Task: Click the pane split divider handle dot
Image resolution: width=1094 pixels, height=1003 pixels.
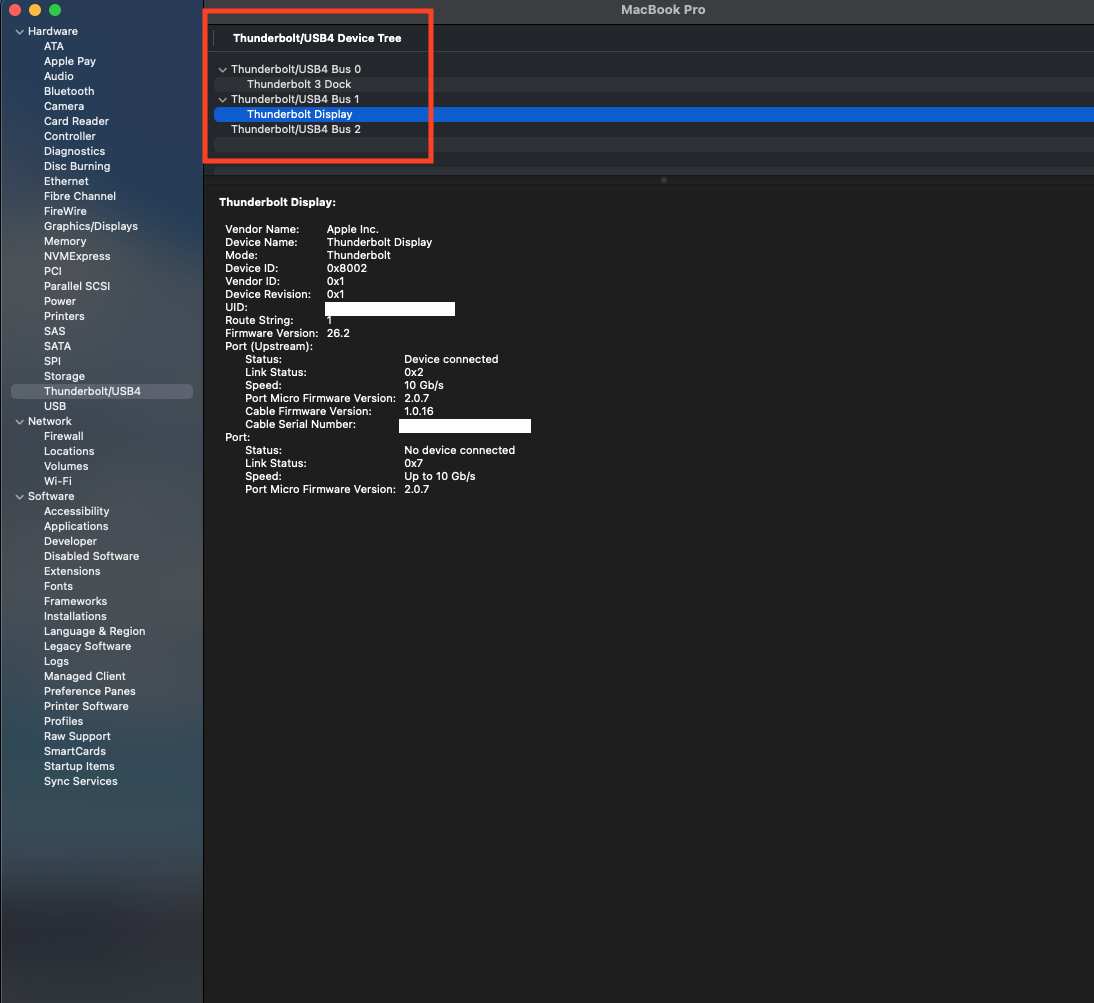Action: coord(664,180)
